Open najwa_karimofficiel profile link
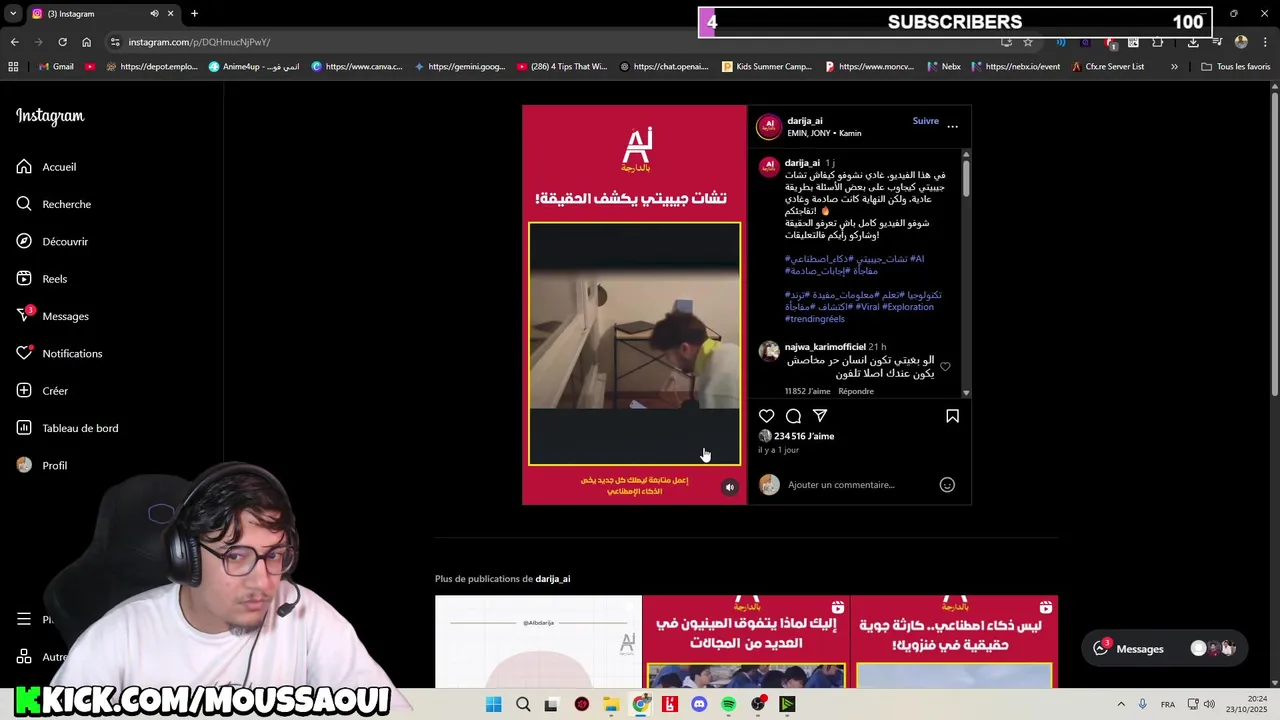The image size is (1280, 720). coord(825,347)
